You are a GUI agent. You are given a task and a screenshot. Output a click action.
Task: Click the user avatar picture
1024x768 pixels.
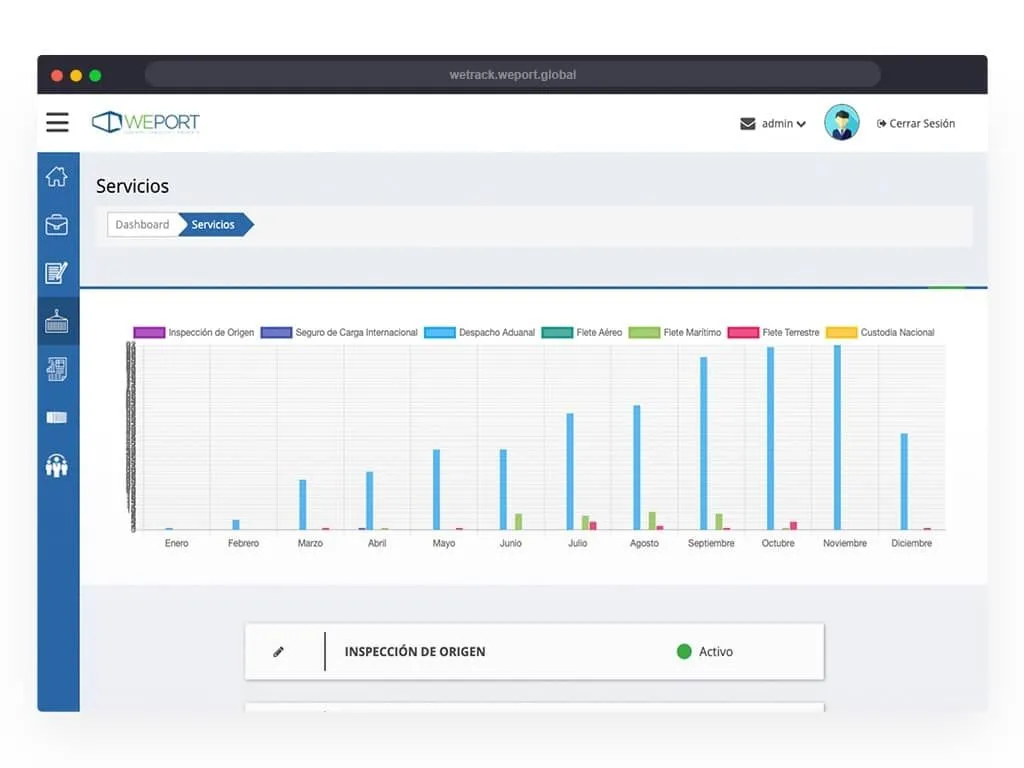[841, 123]
